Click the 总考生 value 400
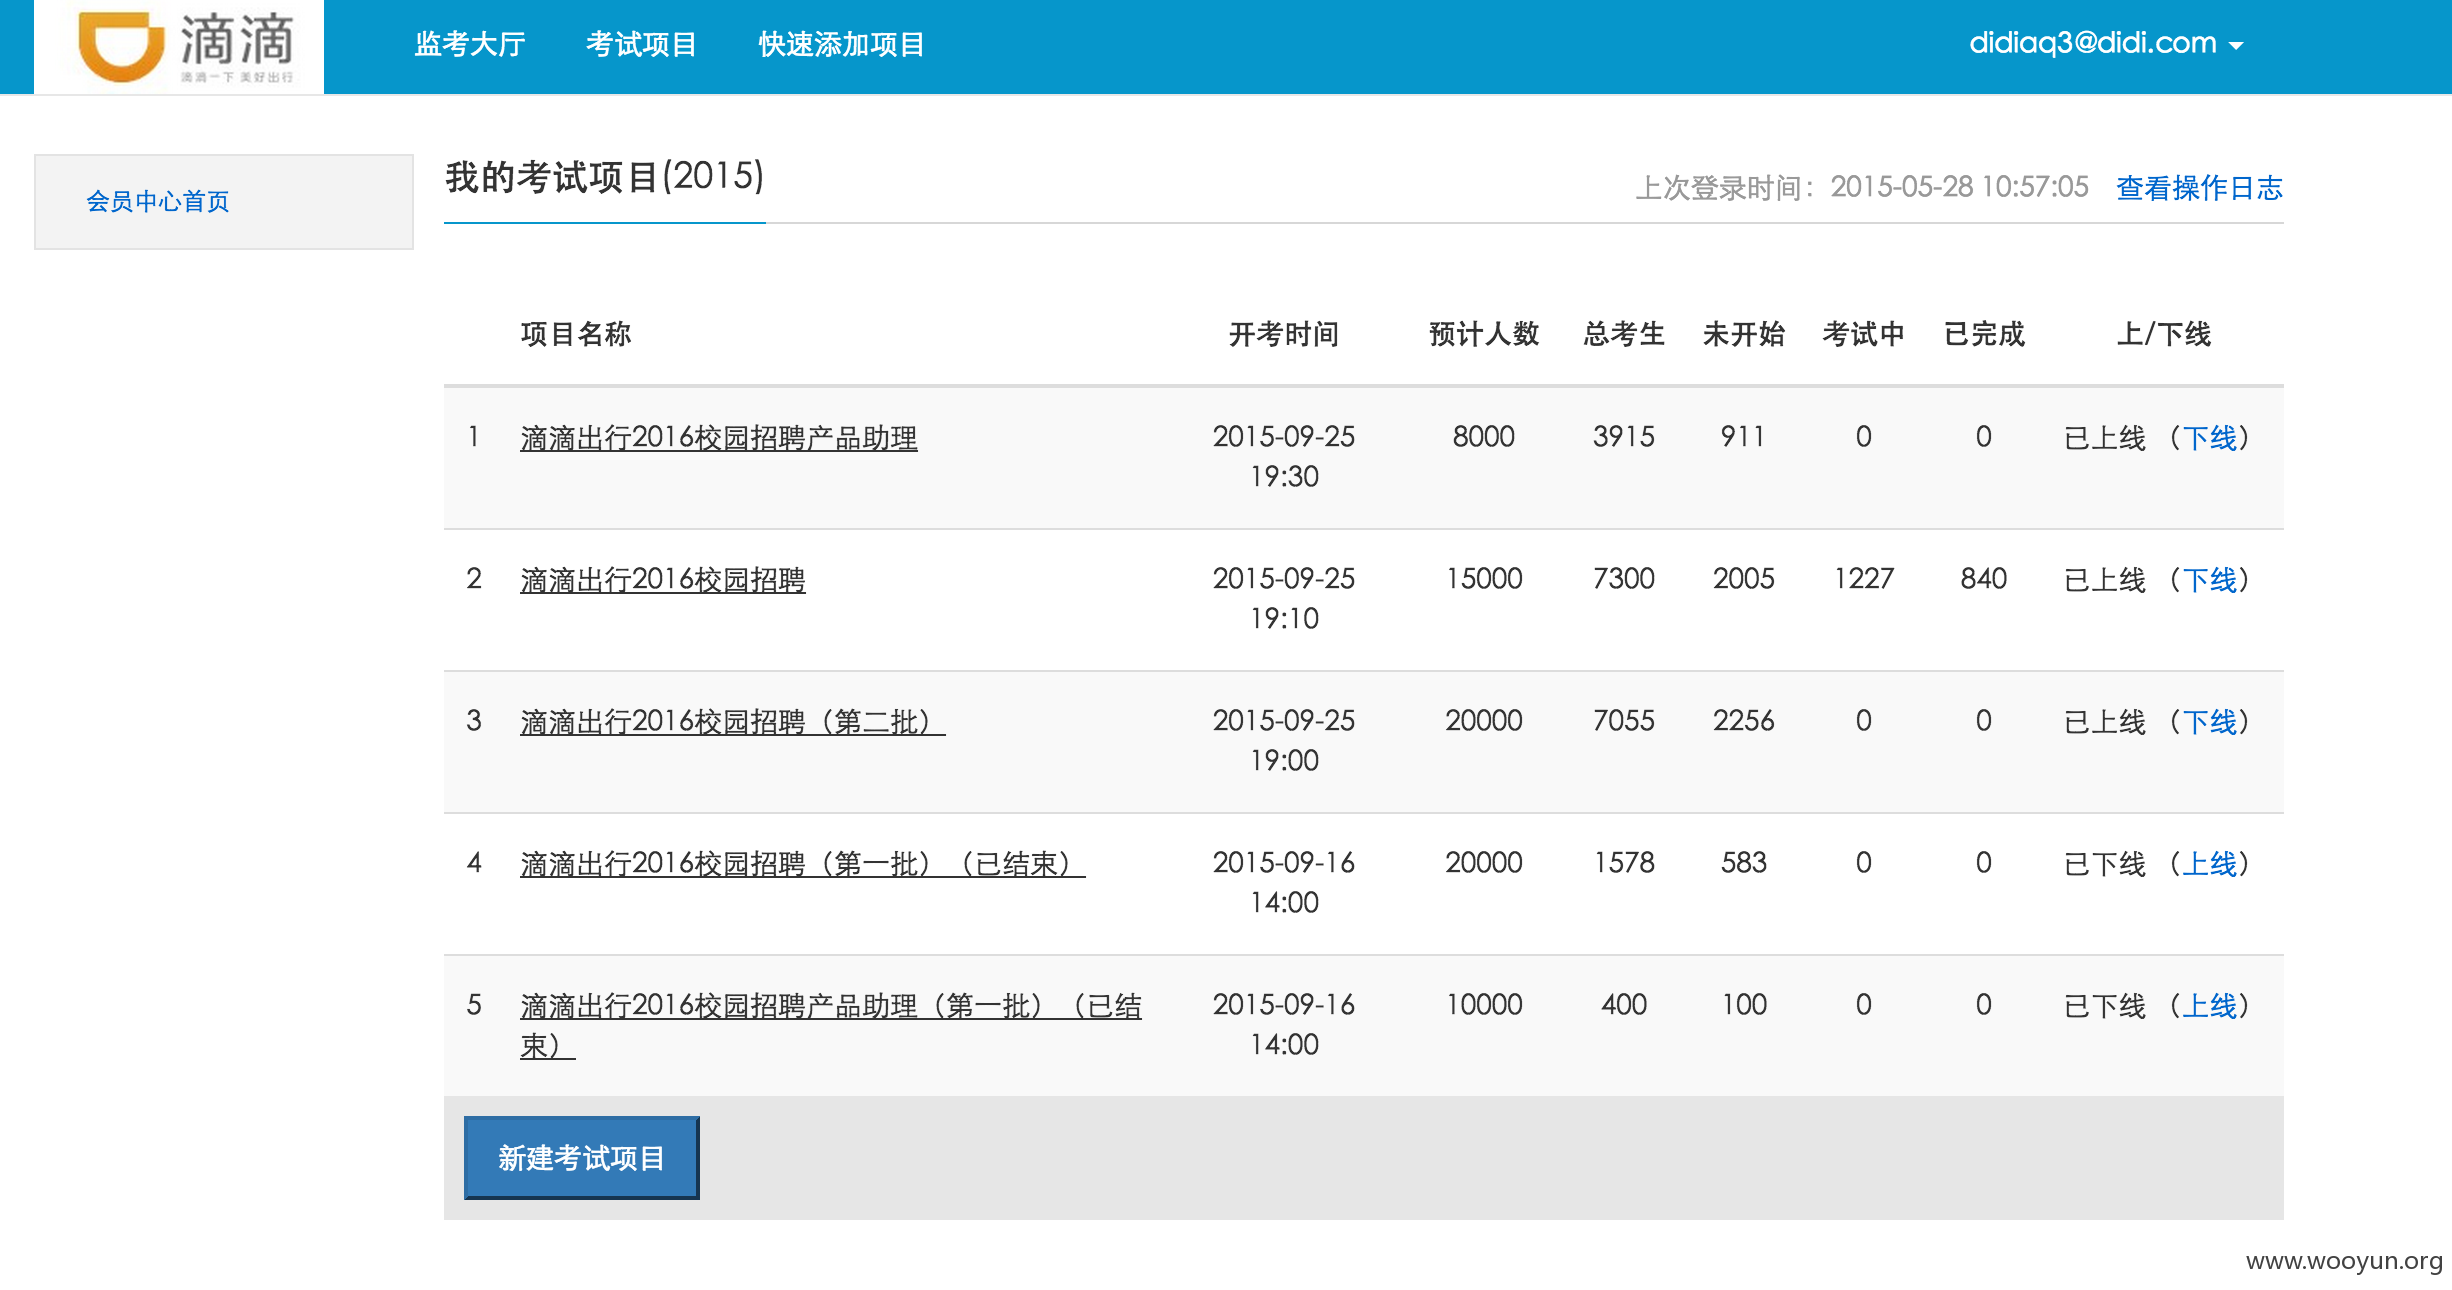Screen dimensions: 2452x1290 click(1624, 1005)
